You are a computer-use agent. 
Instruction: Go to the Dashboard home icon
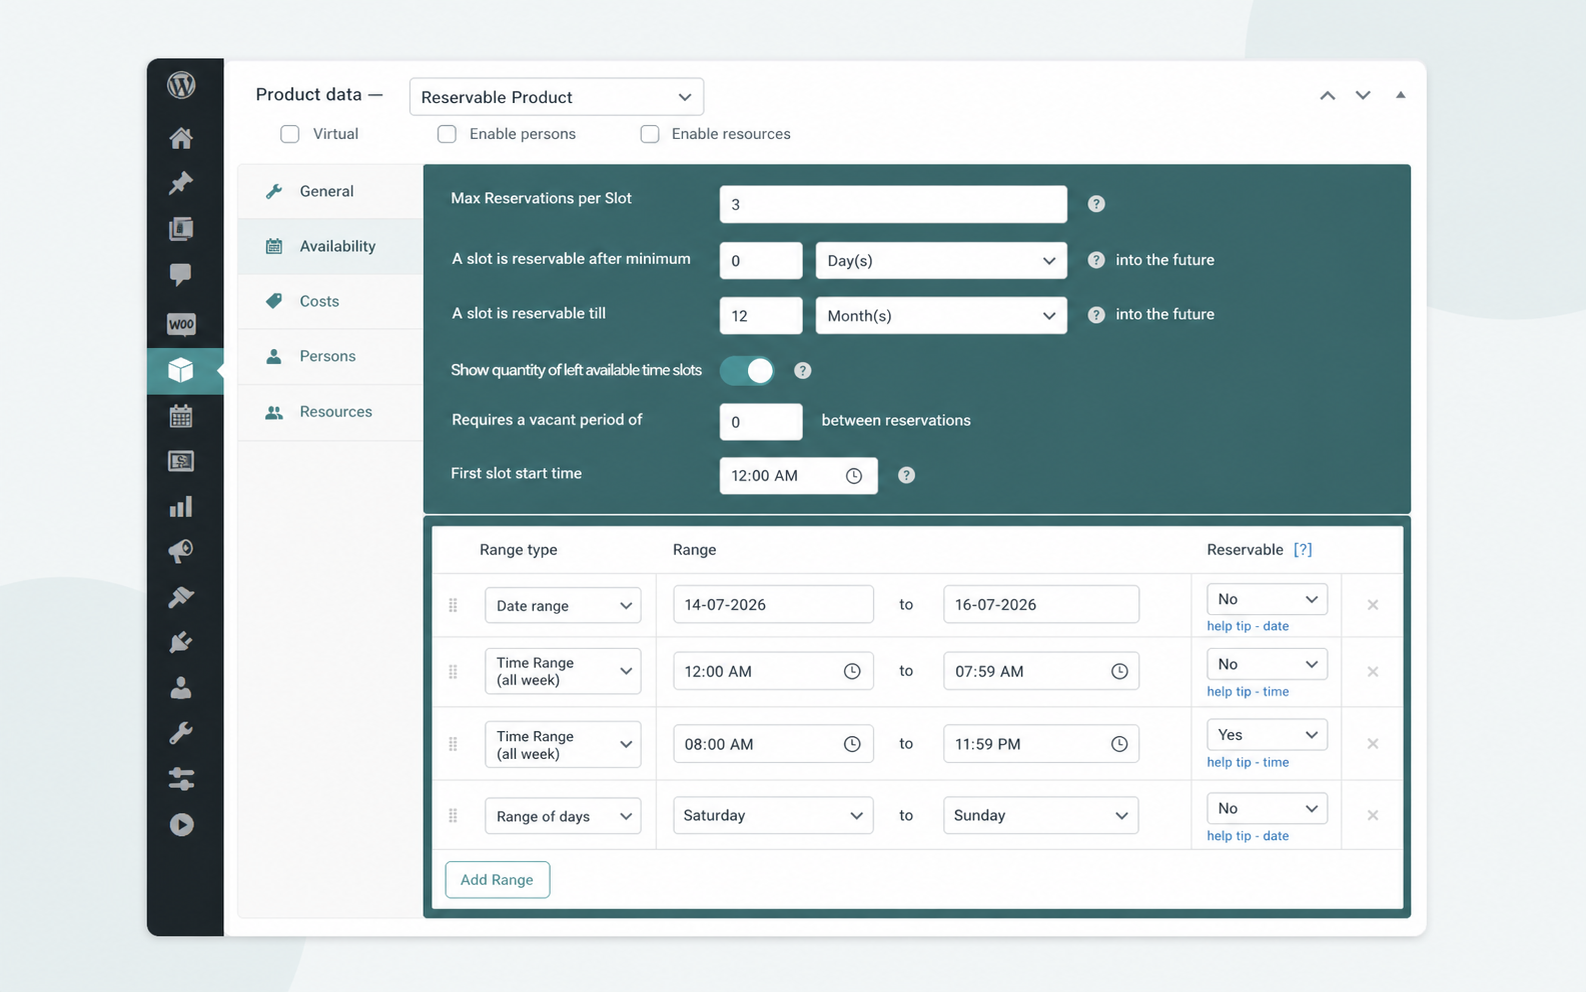181,138
